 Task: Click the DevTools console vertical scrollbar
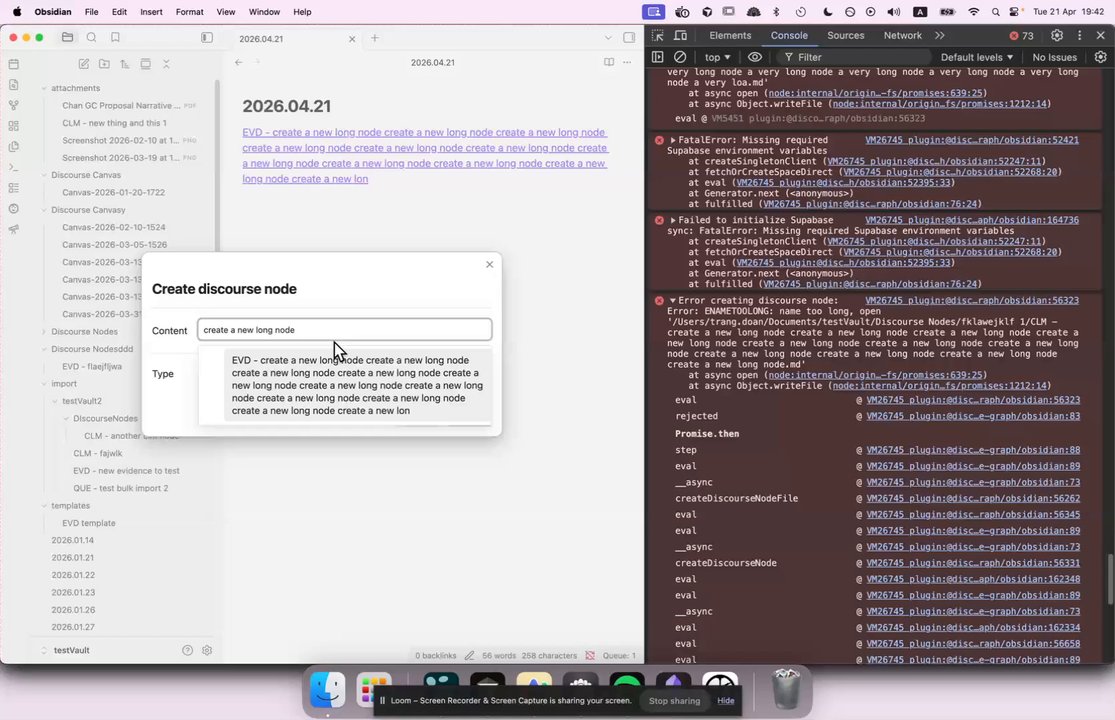point(1109,579)
